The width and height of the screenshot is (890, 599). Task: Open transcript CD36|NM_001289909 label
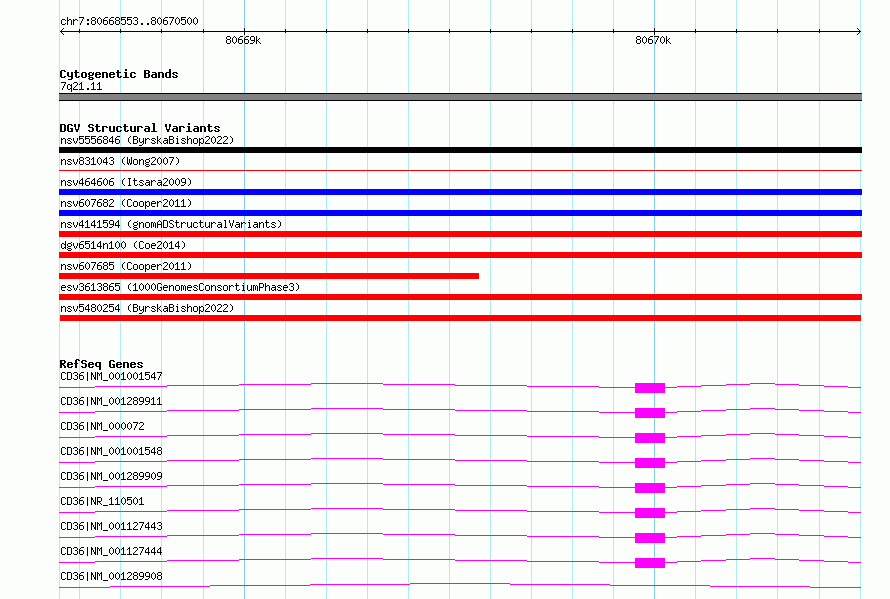click(111, 476)
